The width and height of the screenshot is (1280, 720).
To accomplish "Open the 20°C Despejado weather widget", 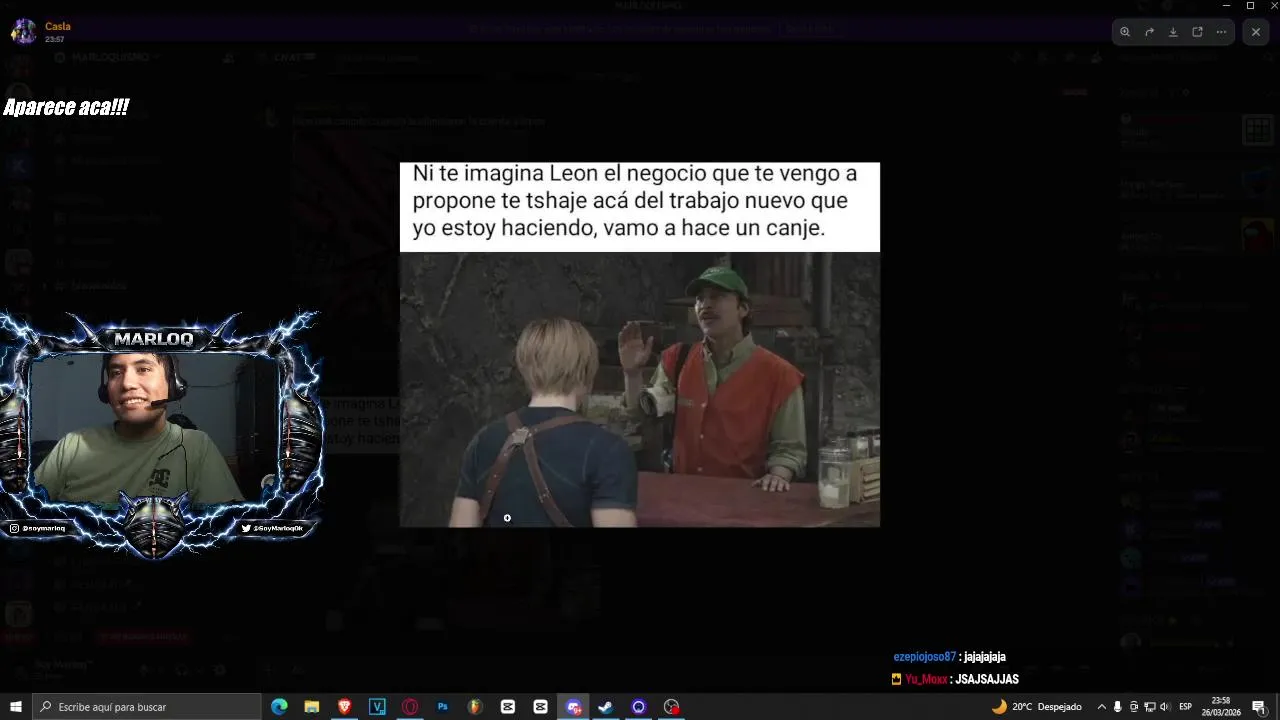I will (x=1036, y=707).
